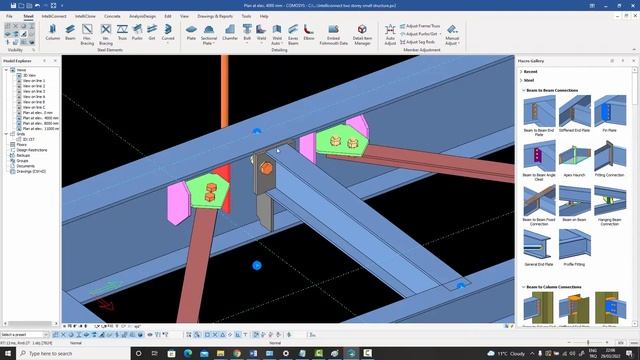Switch to the Concrete tab
640x360 pixels.
pos(112,16)
